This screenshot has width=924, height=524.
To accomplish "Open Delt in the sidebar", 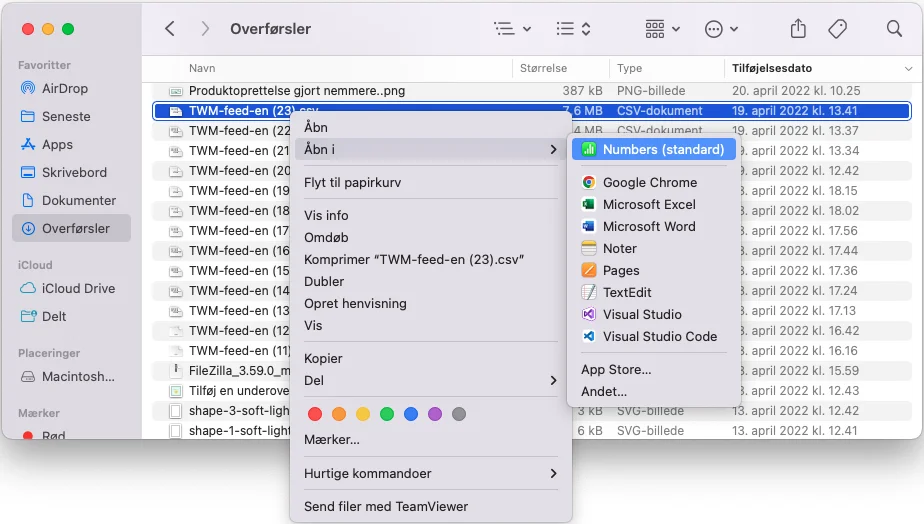I will tap(71, 317).
